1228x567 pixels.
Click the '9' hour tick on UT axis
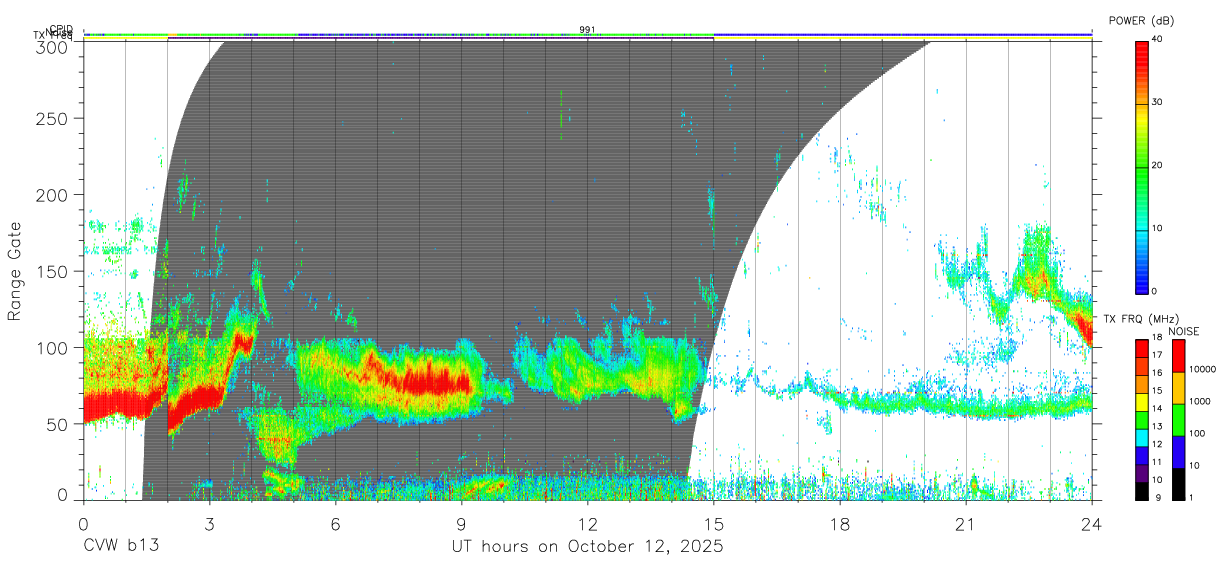click(x=461, y=523)
